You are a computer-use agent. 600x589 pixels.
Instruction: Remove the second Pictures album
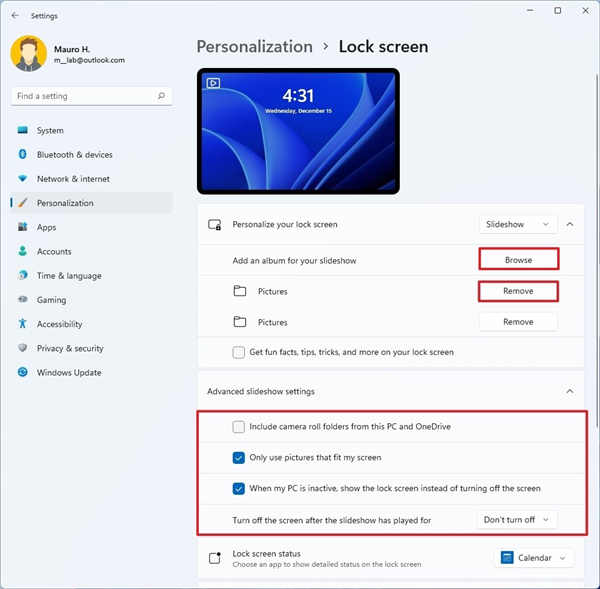click(x=518, y=322)
